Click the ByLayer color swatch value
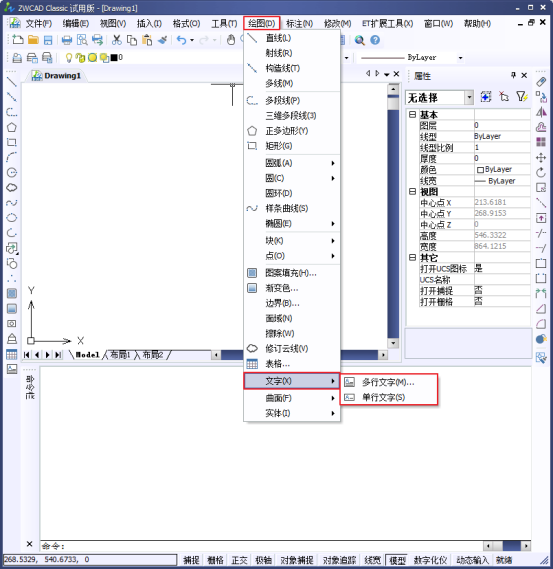Image resolution: width=553 pixels, height=569 pixels. [x=502, y=169]
